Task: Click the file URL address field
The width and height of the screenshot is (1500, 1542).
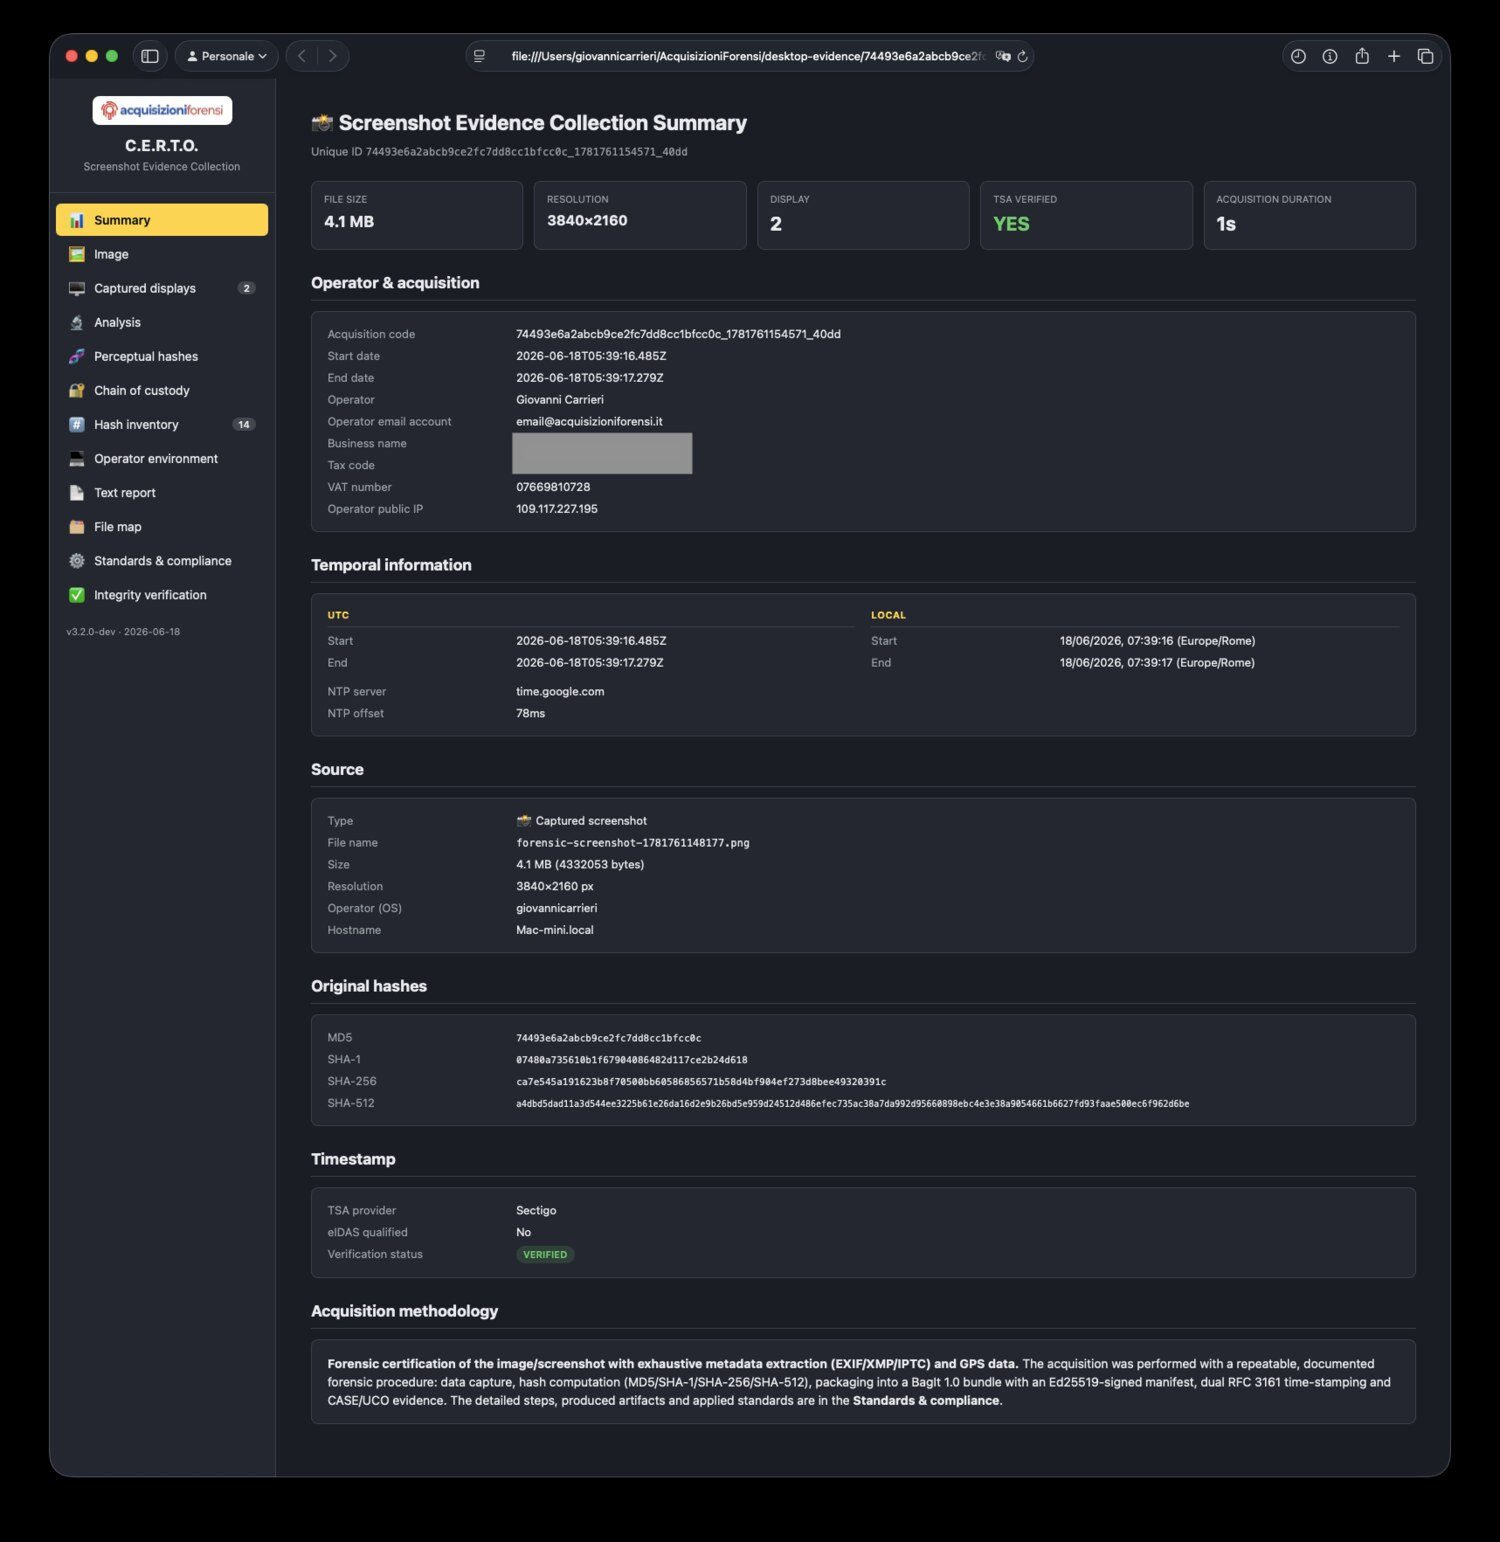Action: click(748, 56)
